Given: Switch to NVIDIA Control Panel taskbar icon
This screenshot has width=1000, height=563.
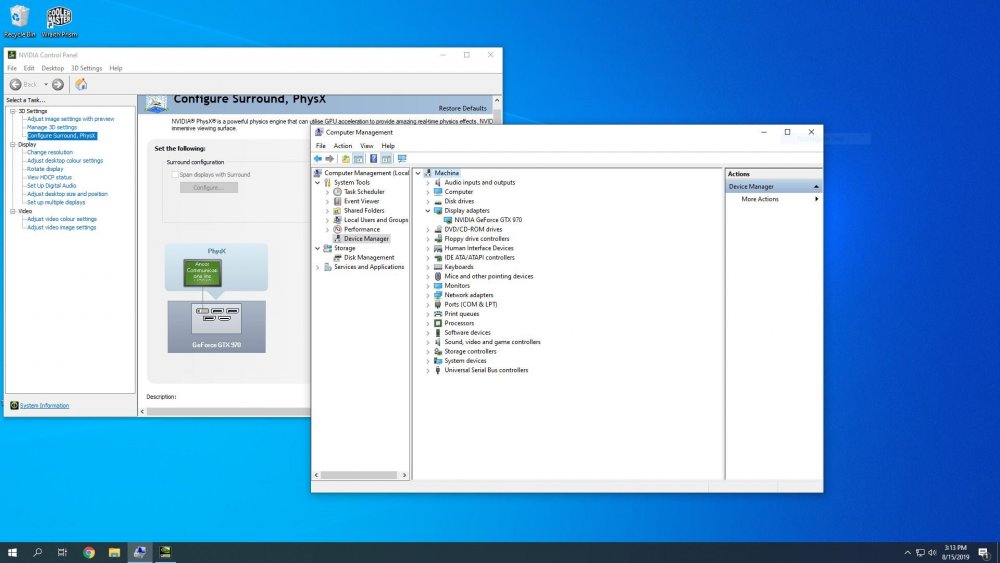Looking at the screenshot, I should coord(165,552).
